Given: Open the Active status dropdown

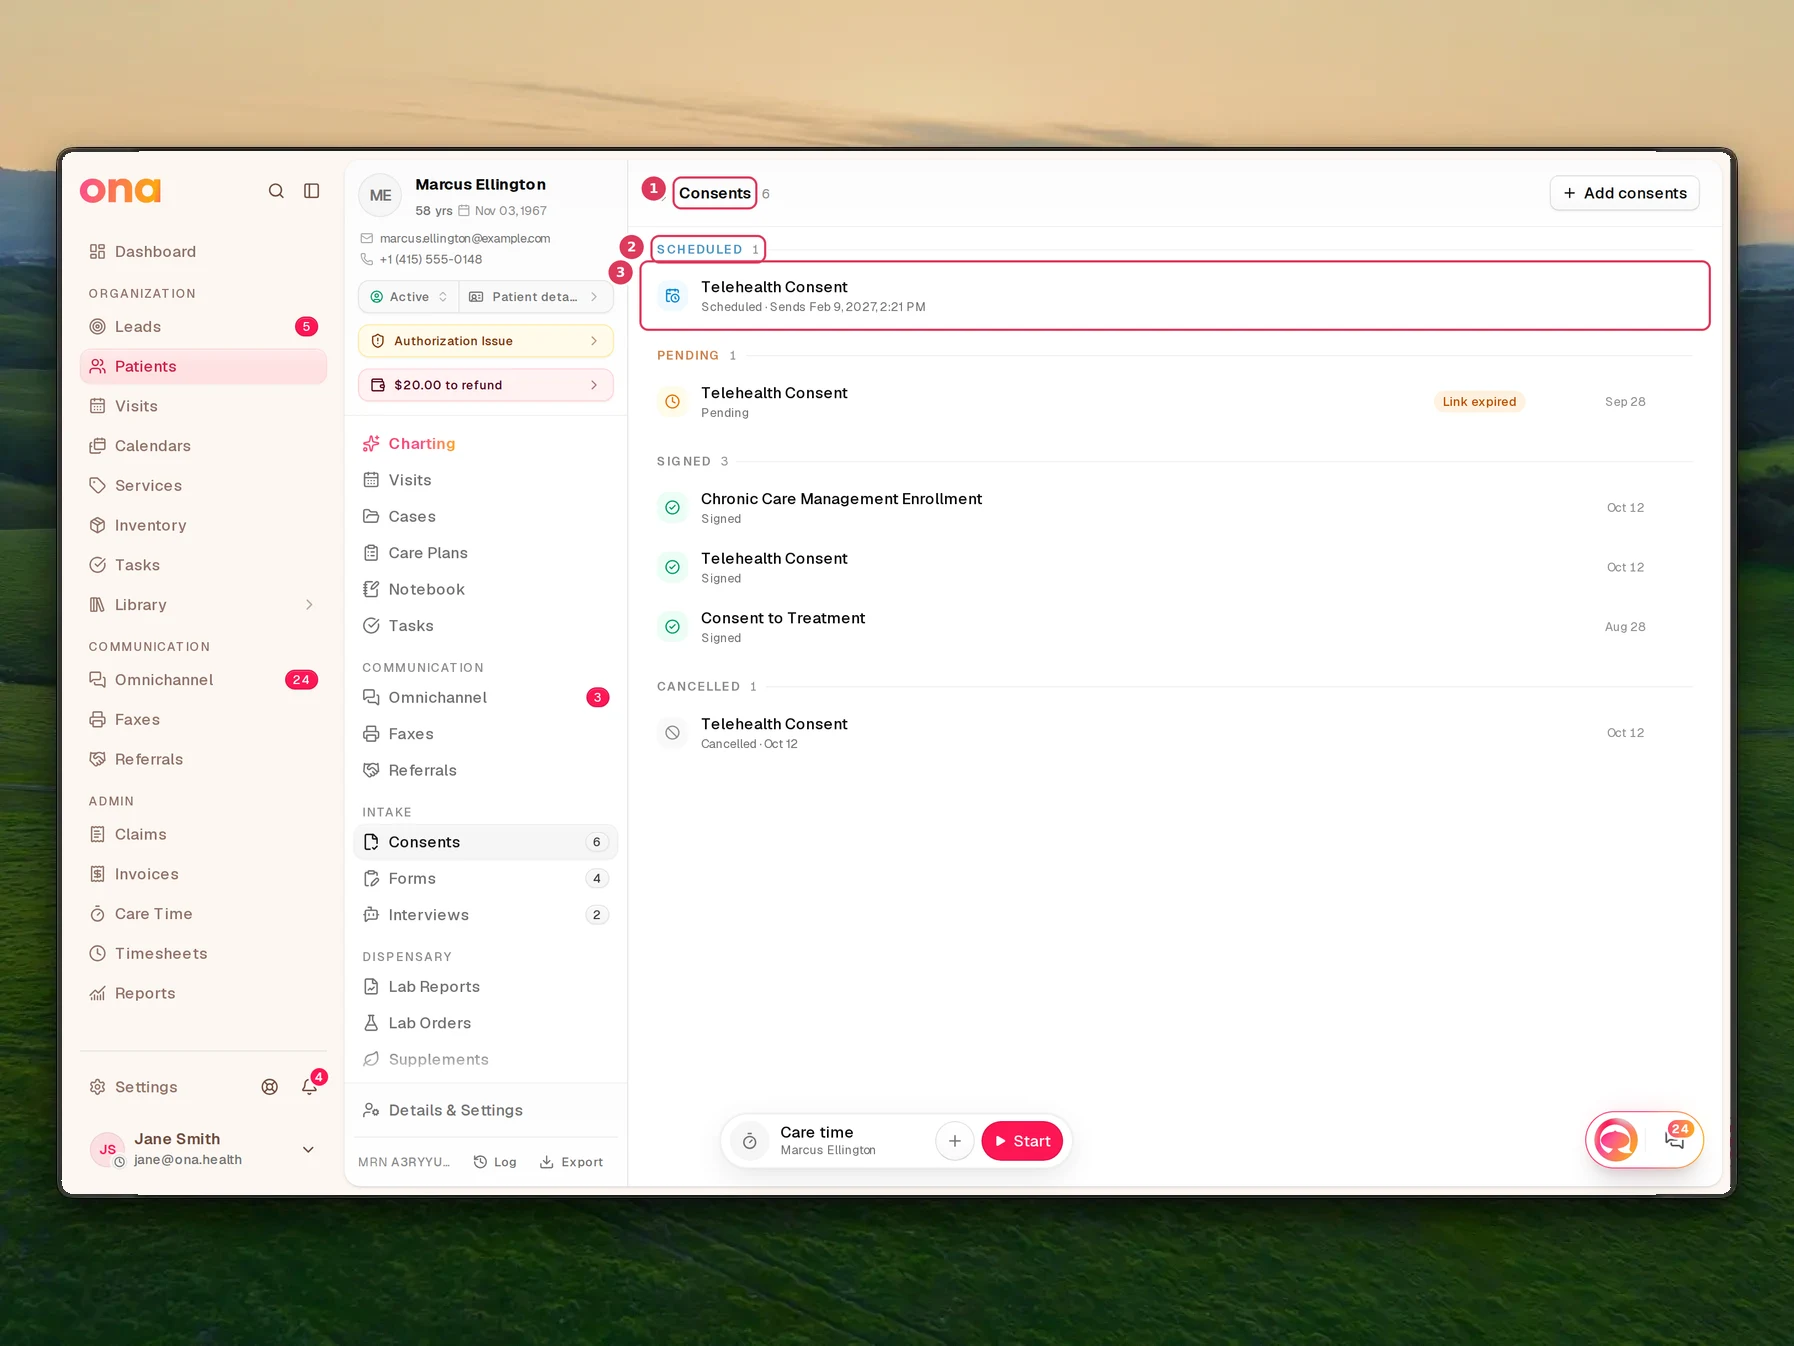Looking at the screenshot, I should 409,297.
